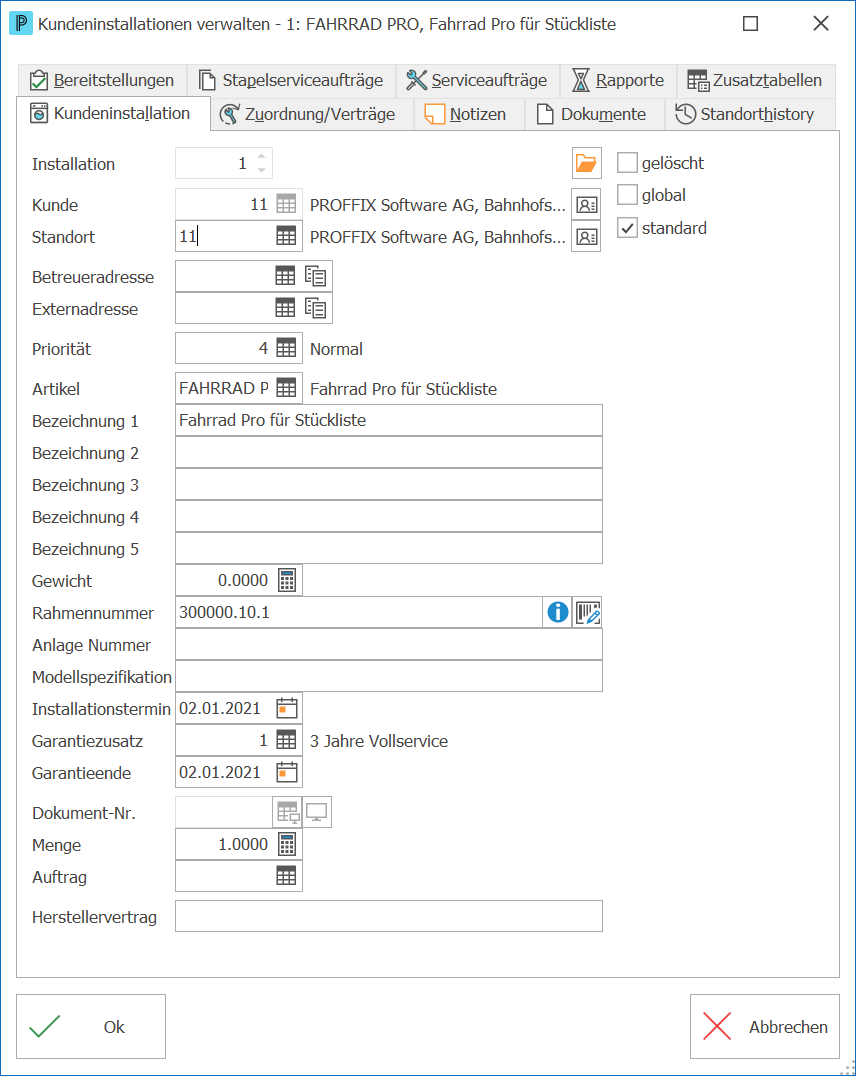
Task: Switch to the Bereitstellungen tab
Action: (x=102, y=80)
